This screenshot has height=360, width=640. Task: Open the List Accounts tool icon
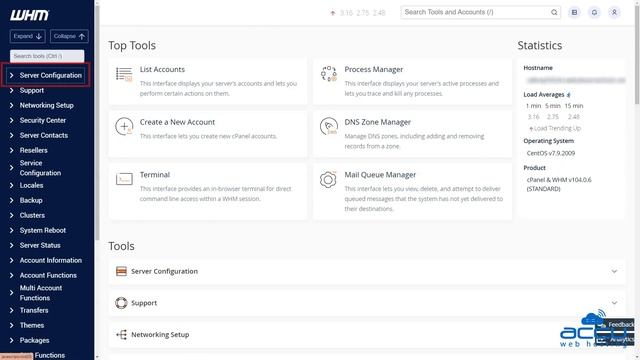[124, 74]
